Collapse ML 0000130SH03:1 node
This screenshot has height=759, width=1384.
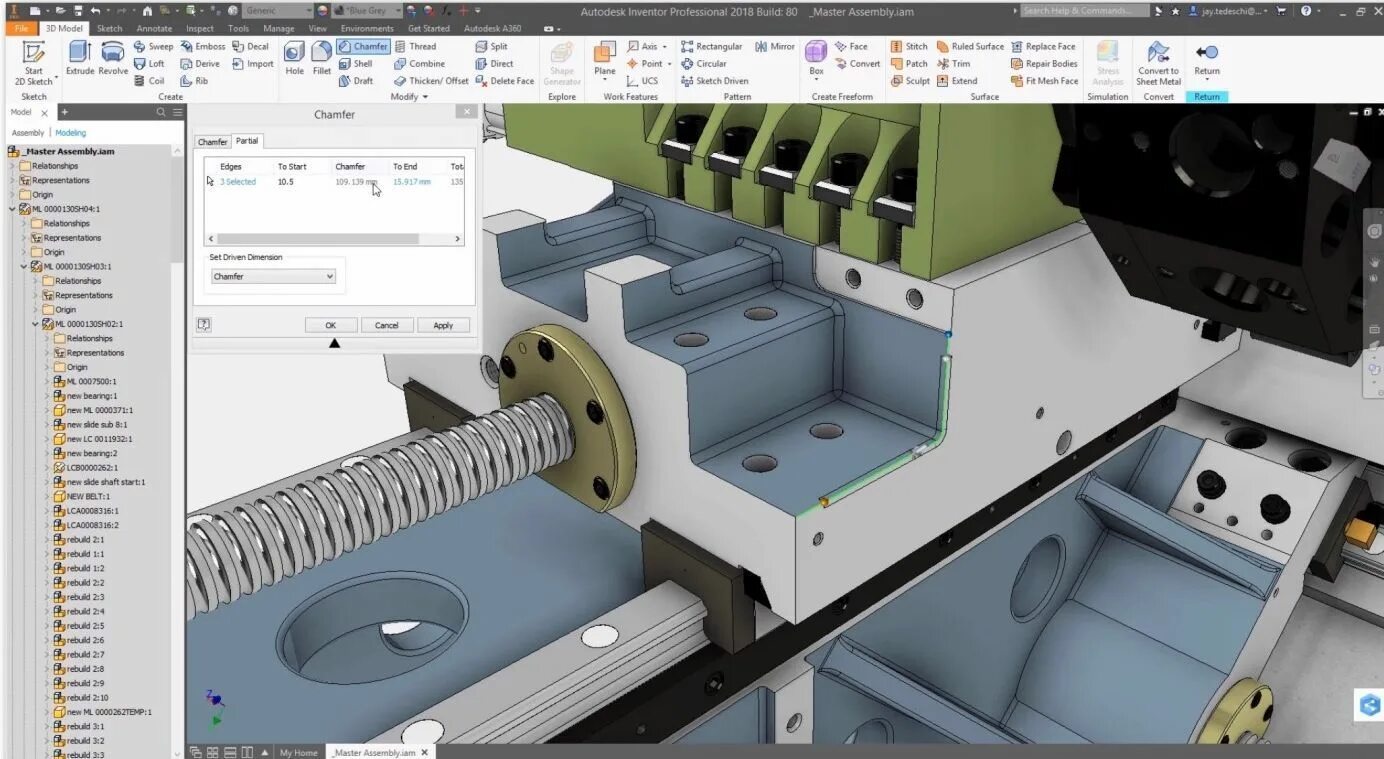point(25,267)
